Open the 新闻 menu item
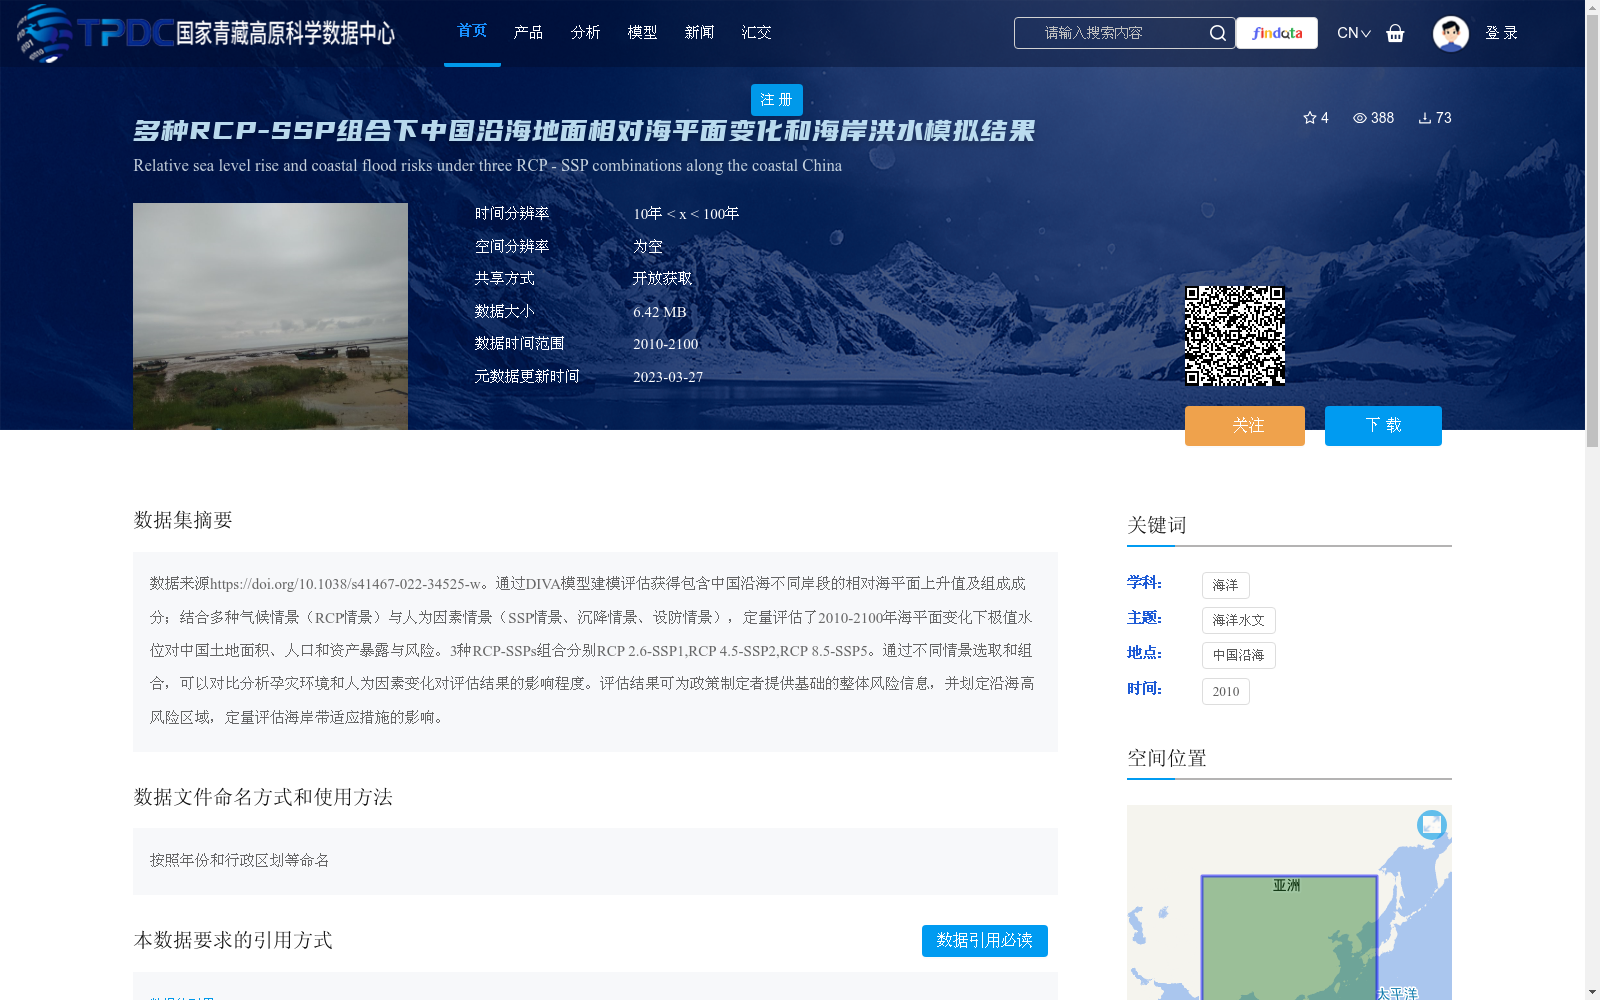 click(699, 32)
